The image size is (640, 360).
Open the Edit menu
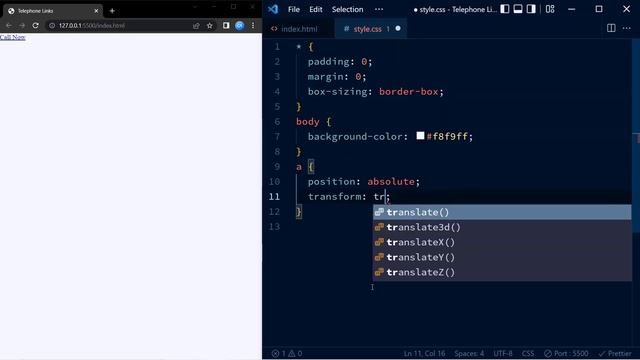pos(316,9)
